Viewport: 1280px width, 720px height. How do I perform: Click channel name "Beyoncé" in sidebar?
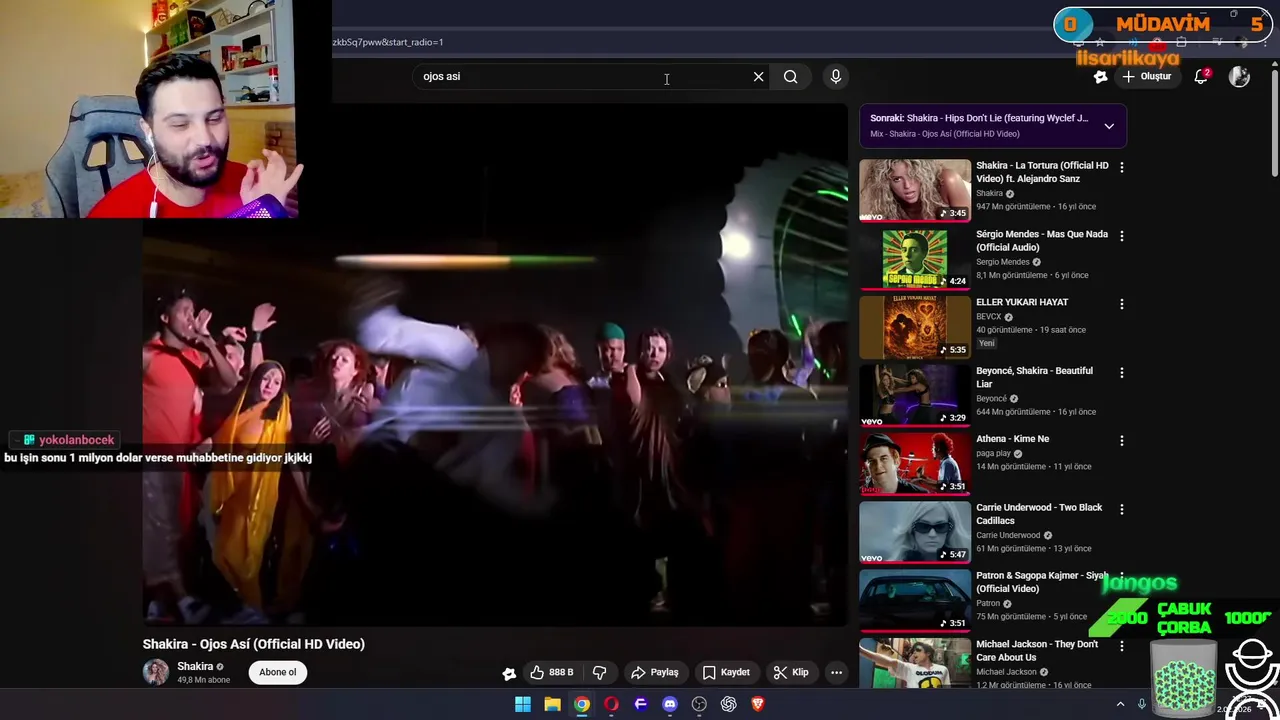(991, 398)
